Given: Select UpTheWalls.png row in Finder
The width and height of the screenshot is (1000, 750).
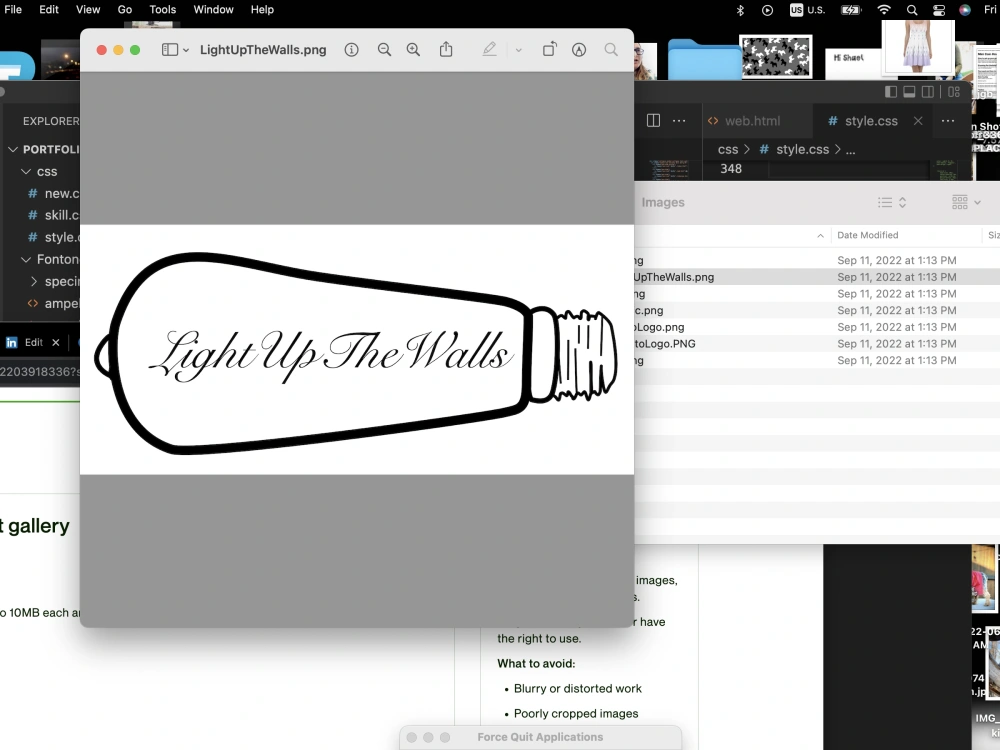Looking at the screenshot, I should tap(817, 277).
